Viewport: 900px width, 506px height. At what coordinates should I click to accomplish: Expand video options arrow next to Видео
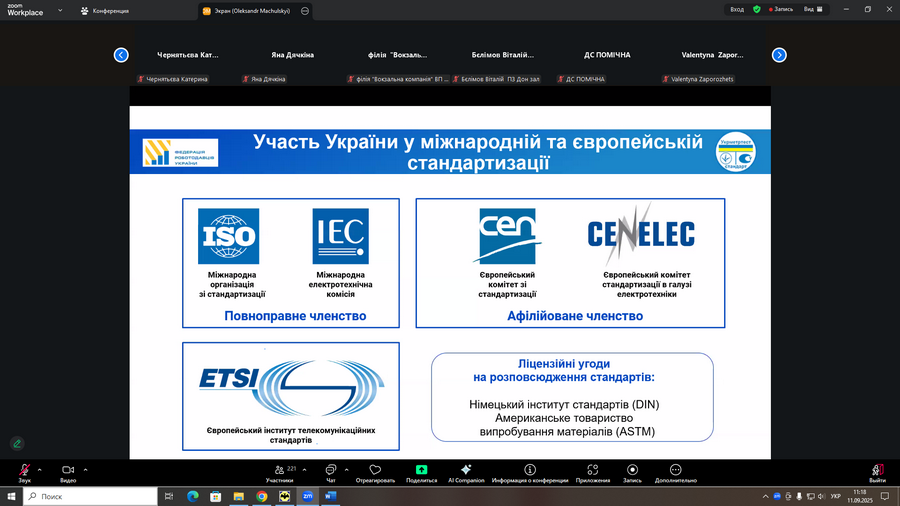coord(86,470)
